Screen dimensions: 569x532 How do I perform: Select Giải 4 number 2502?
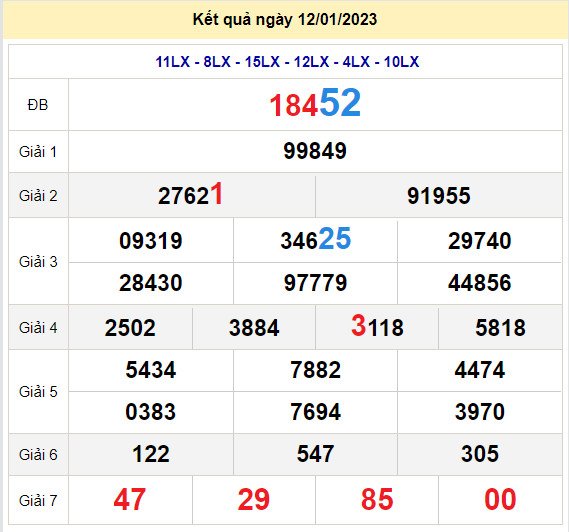pyautogui.click(x=130, y=328)
